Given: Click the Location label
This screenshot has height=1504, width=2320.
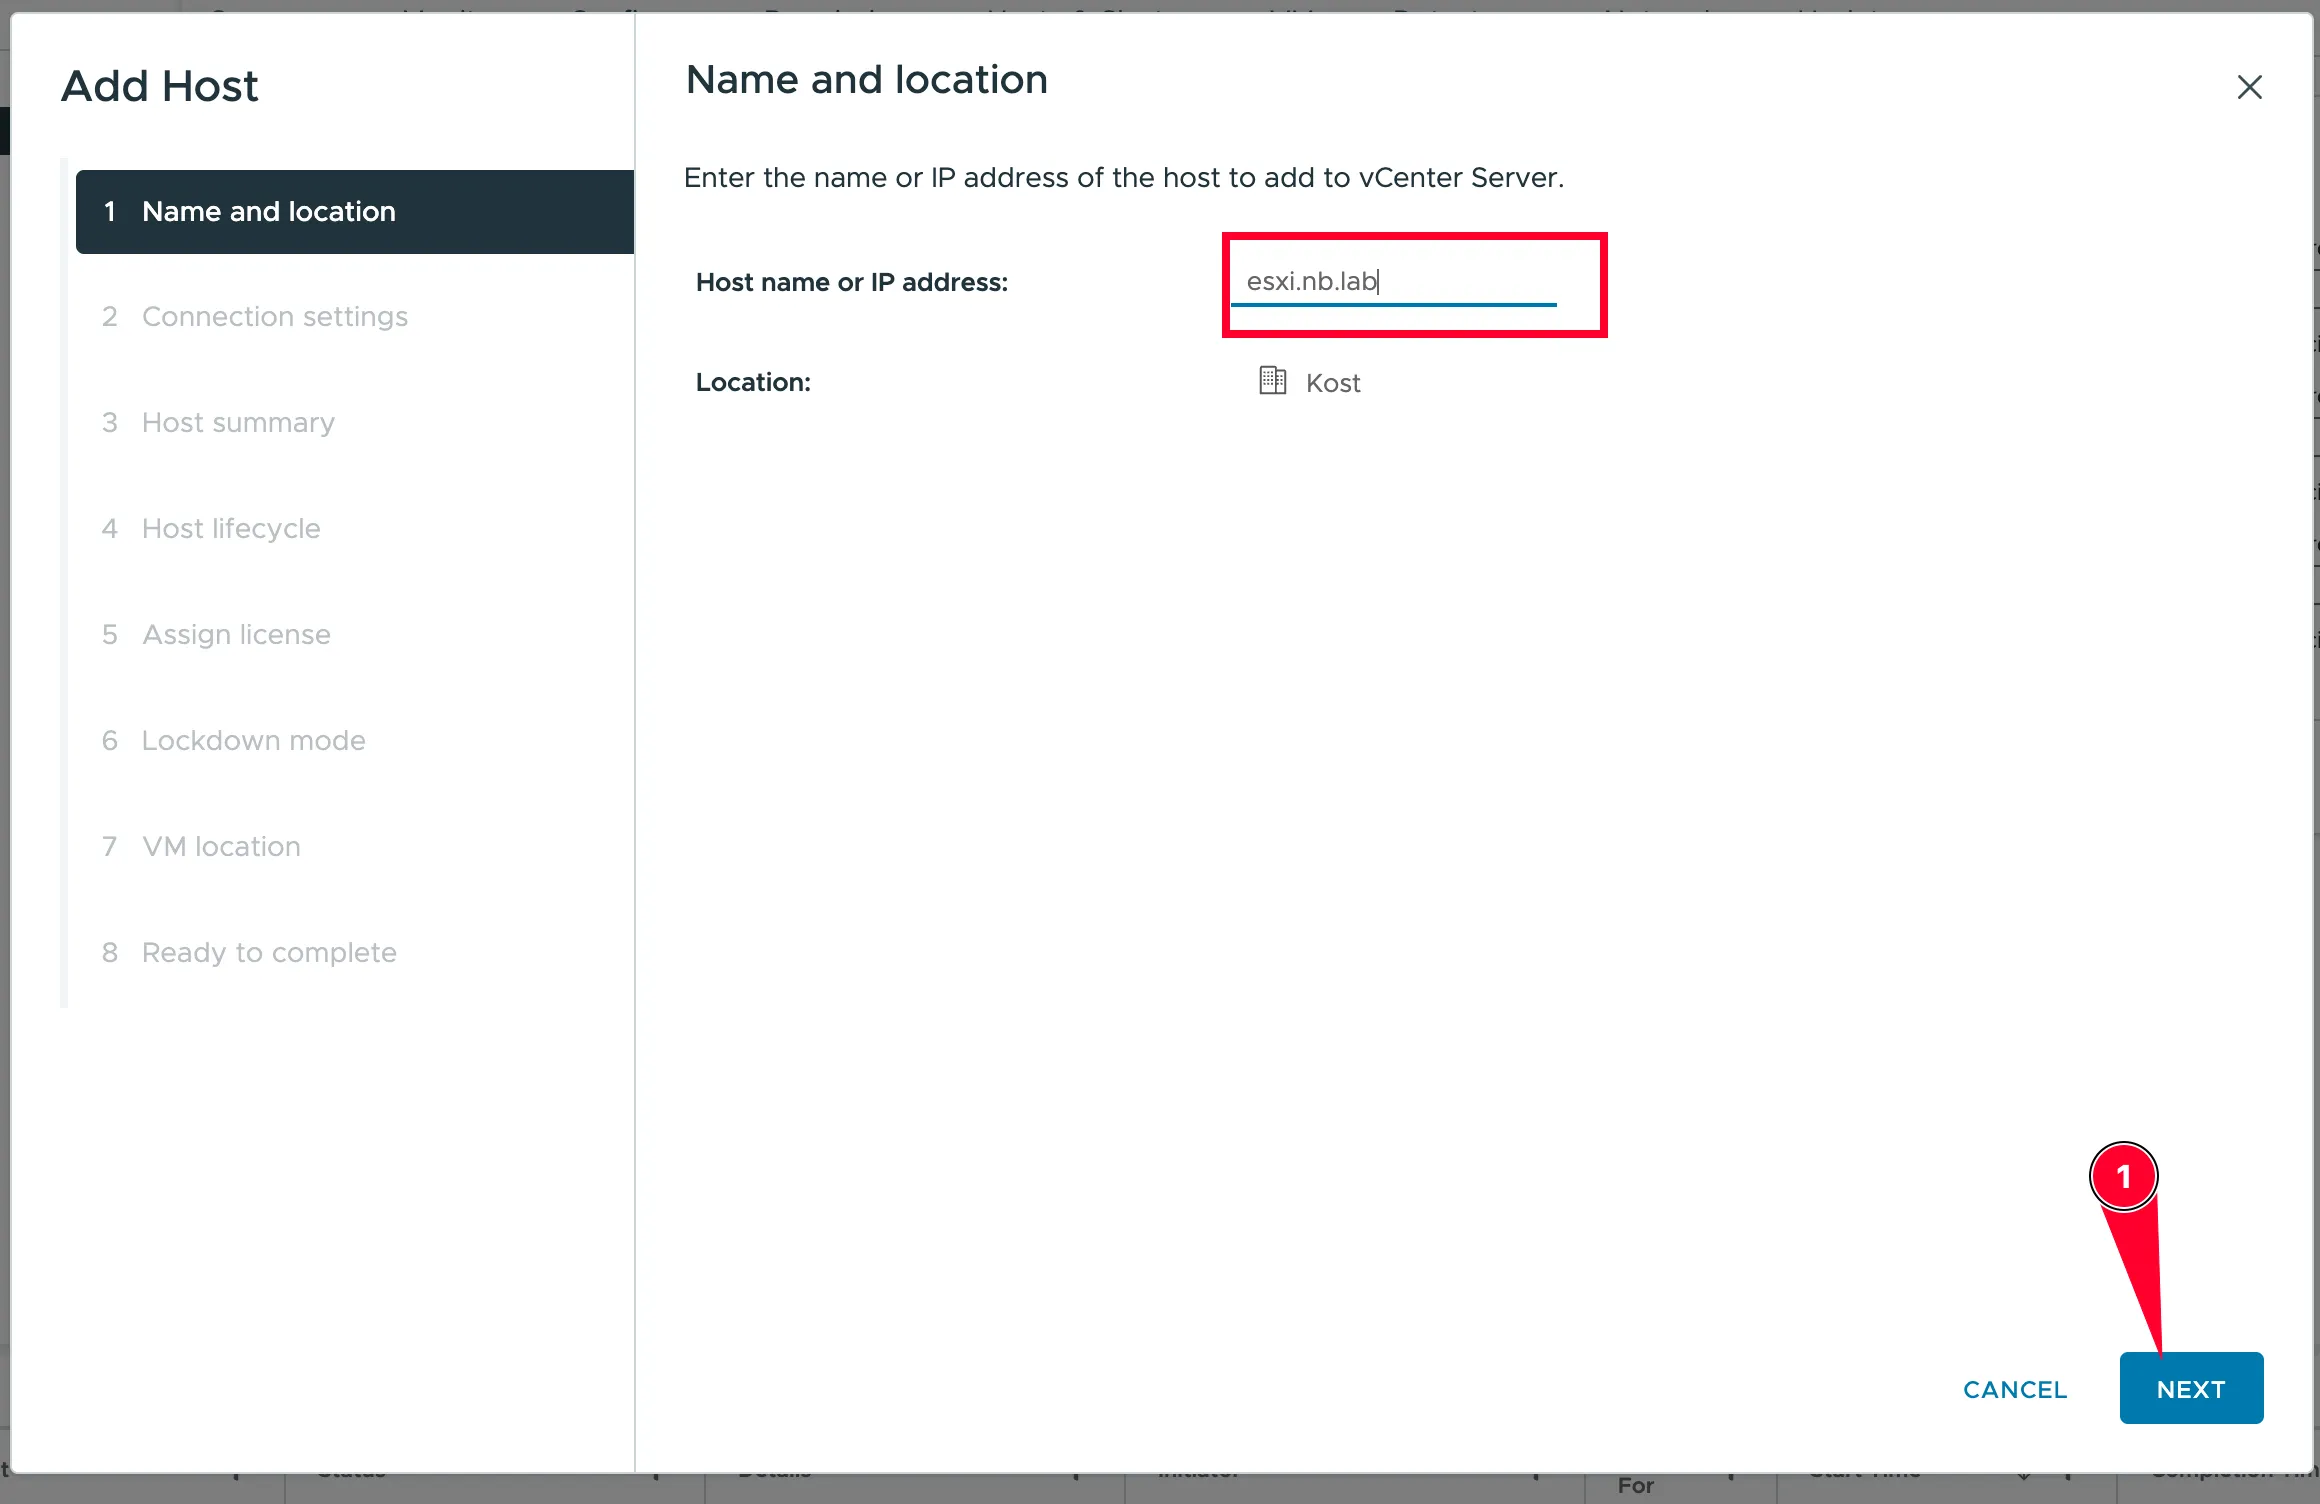Looking at the screenshot, I should (x=753, y=383).
